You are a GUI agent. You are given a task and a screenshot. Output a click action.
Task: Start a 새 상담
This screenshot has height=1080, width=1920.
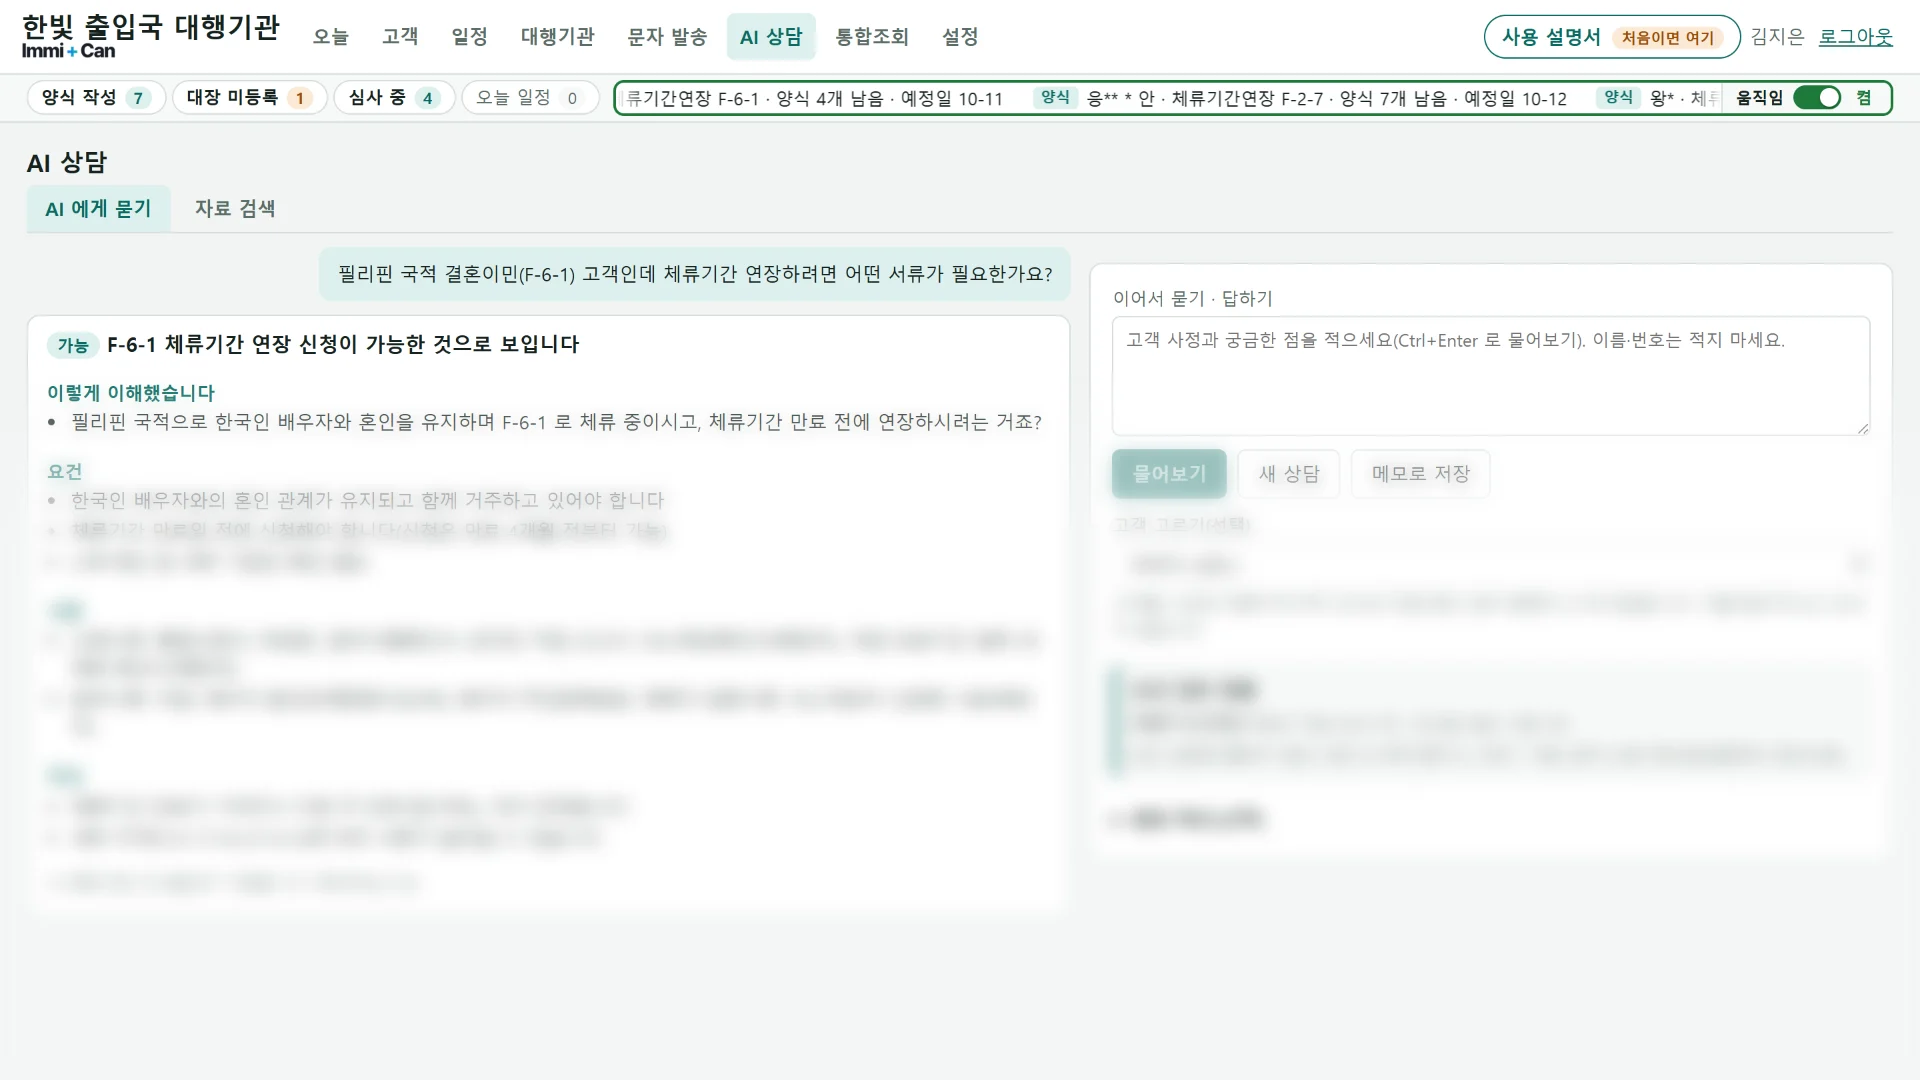pyautogui.click(x=1289, y=474)
